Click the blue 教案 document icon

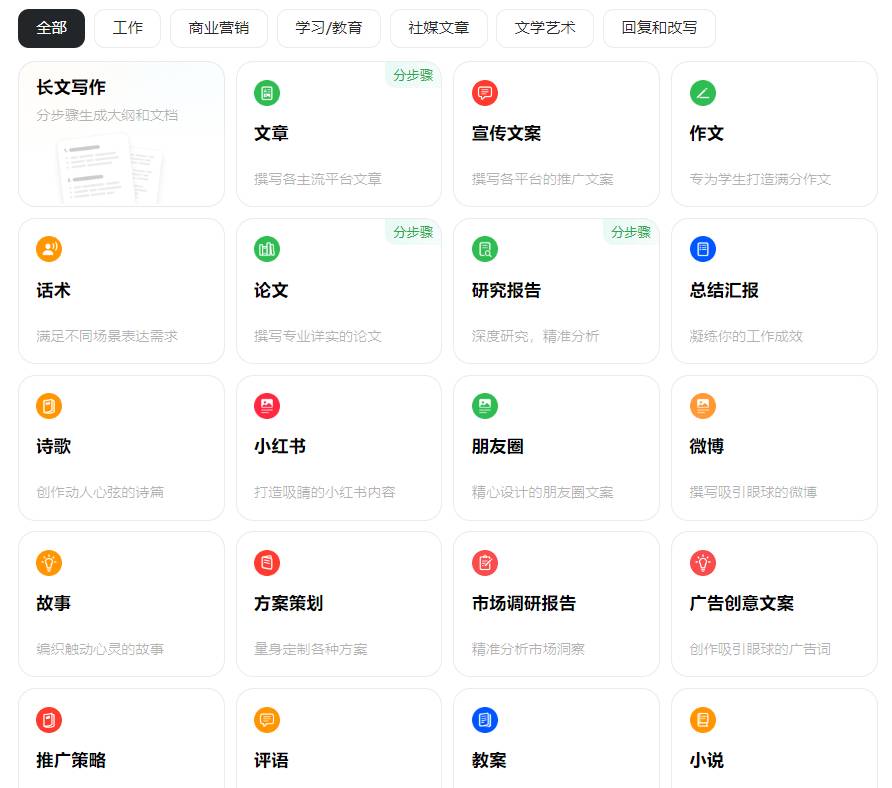485,720
